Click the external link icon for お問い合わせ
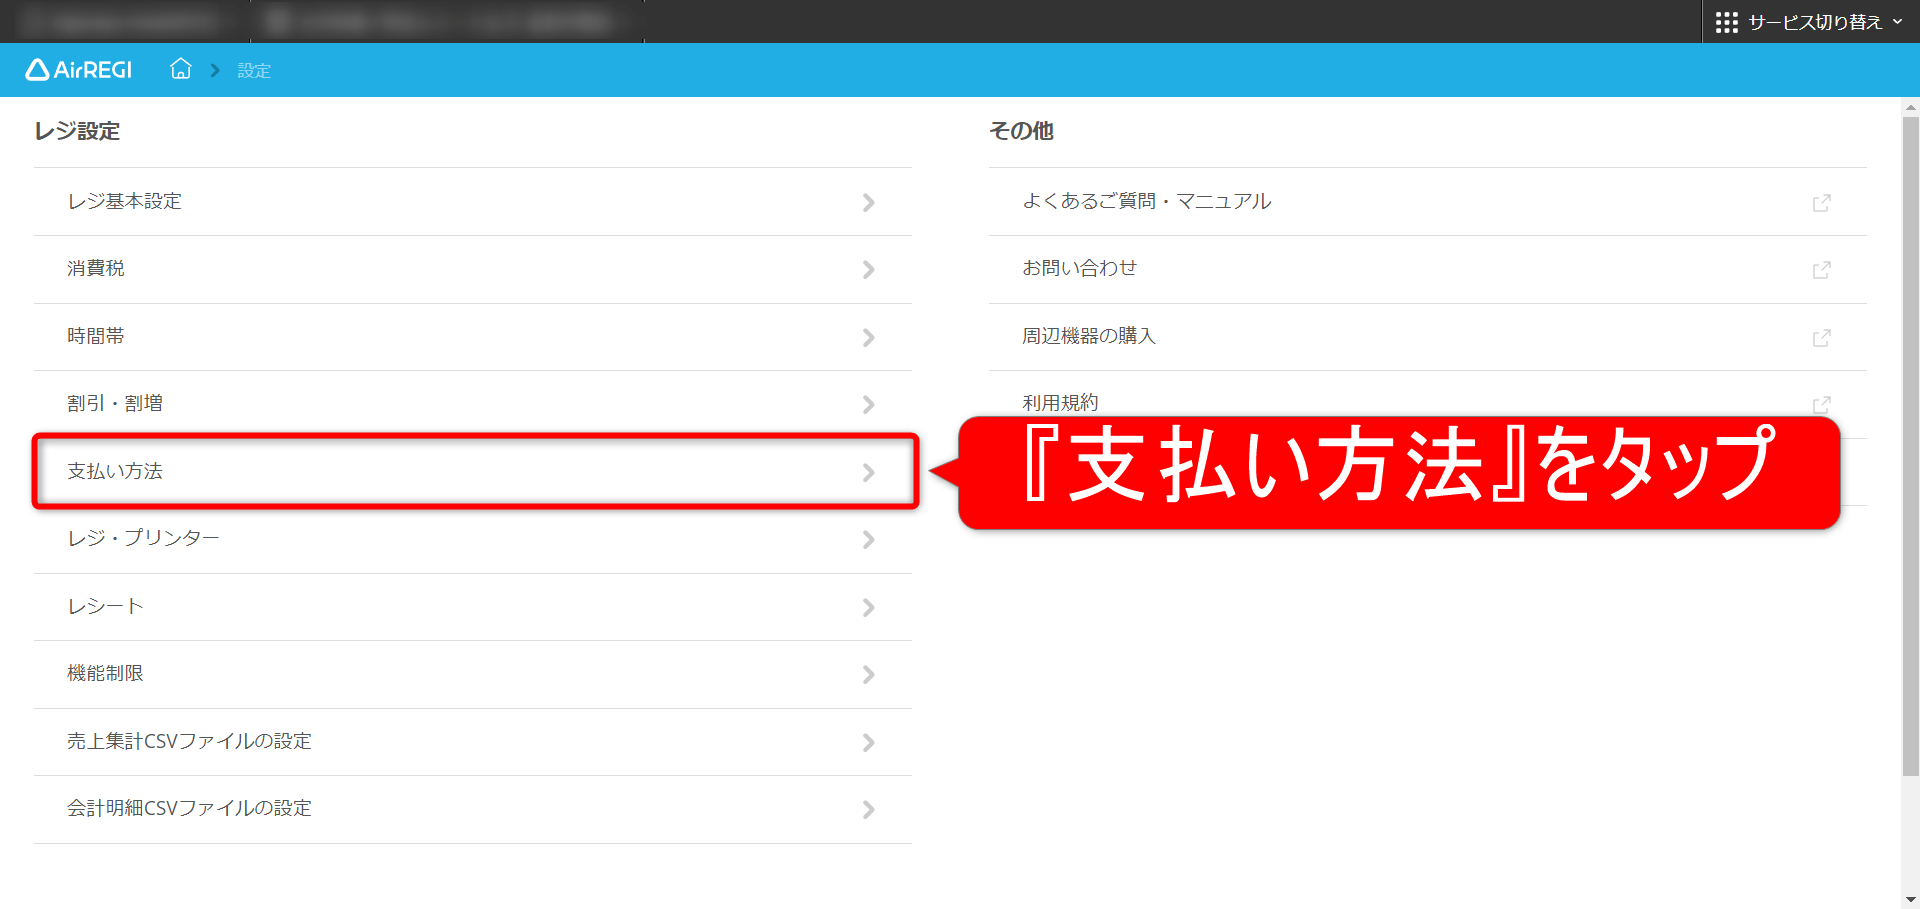Screen dimensions: 1920x909 click(1822, 269)
